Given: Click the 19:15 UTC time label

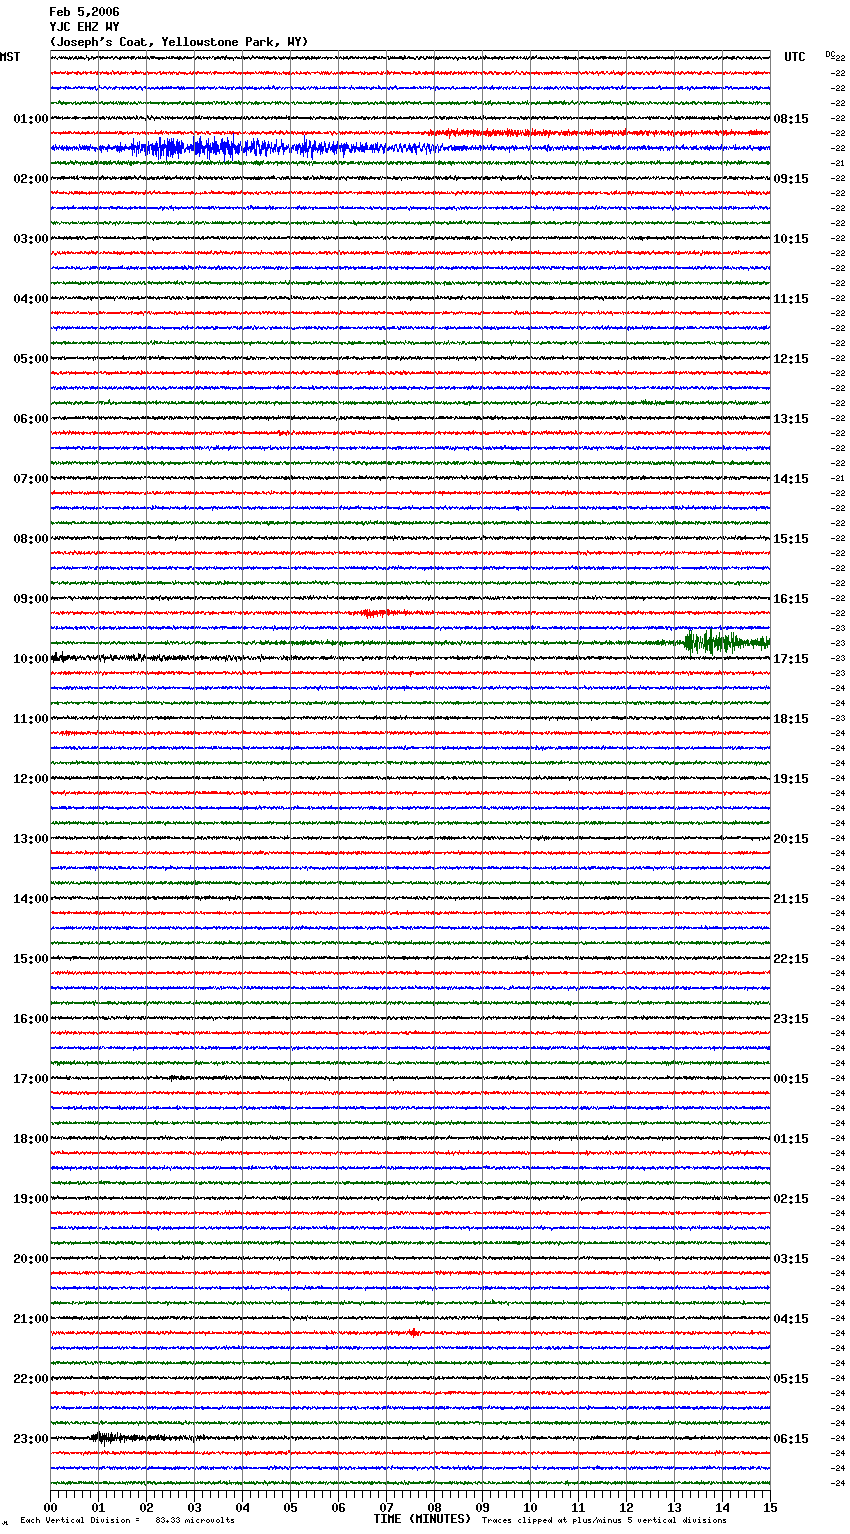Looking at the screenshot, I should tap(791, 779).
